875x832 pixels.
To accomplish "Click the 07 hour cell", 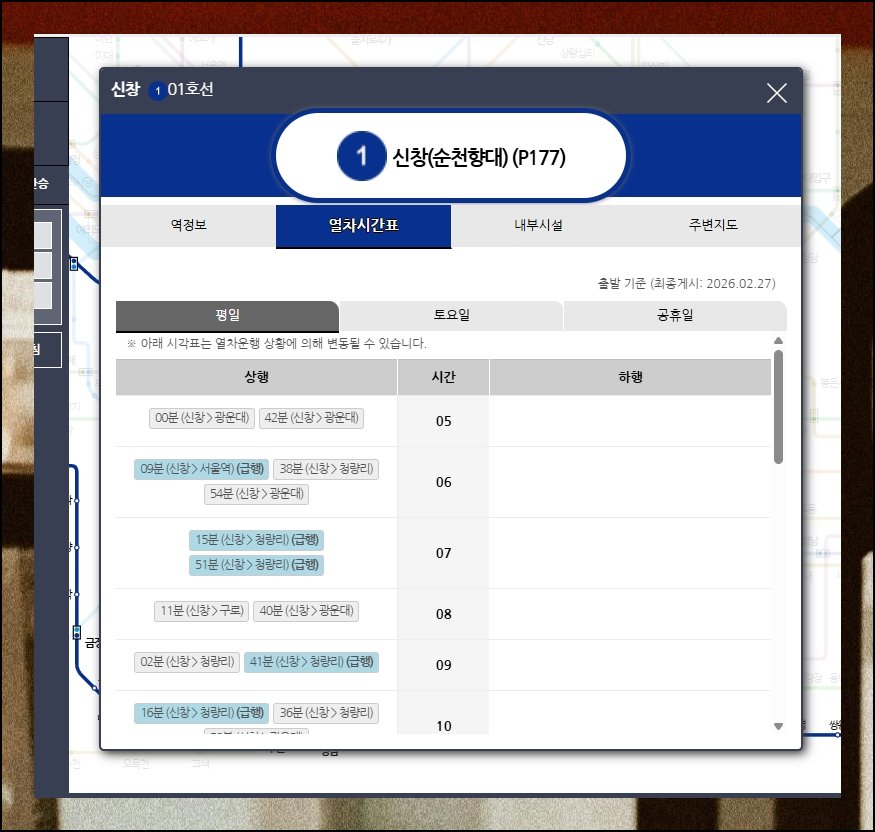I will [x=444, y=553].
